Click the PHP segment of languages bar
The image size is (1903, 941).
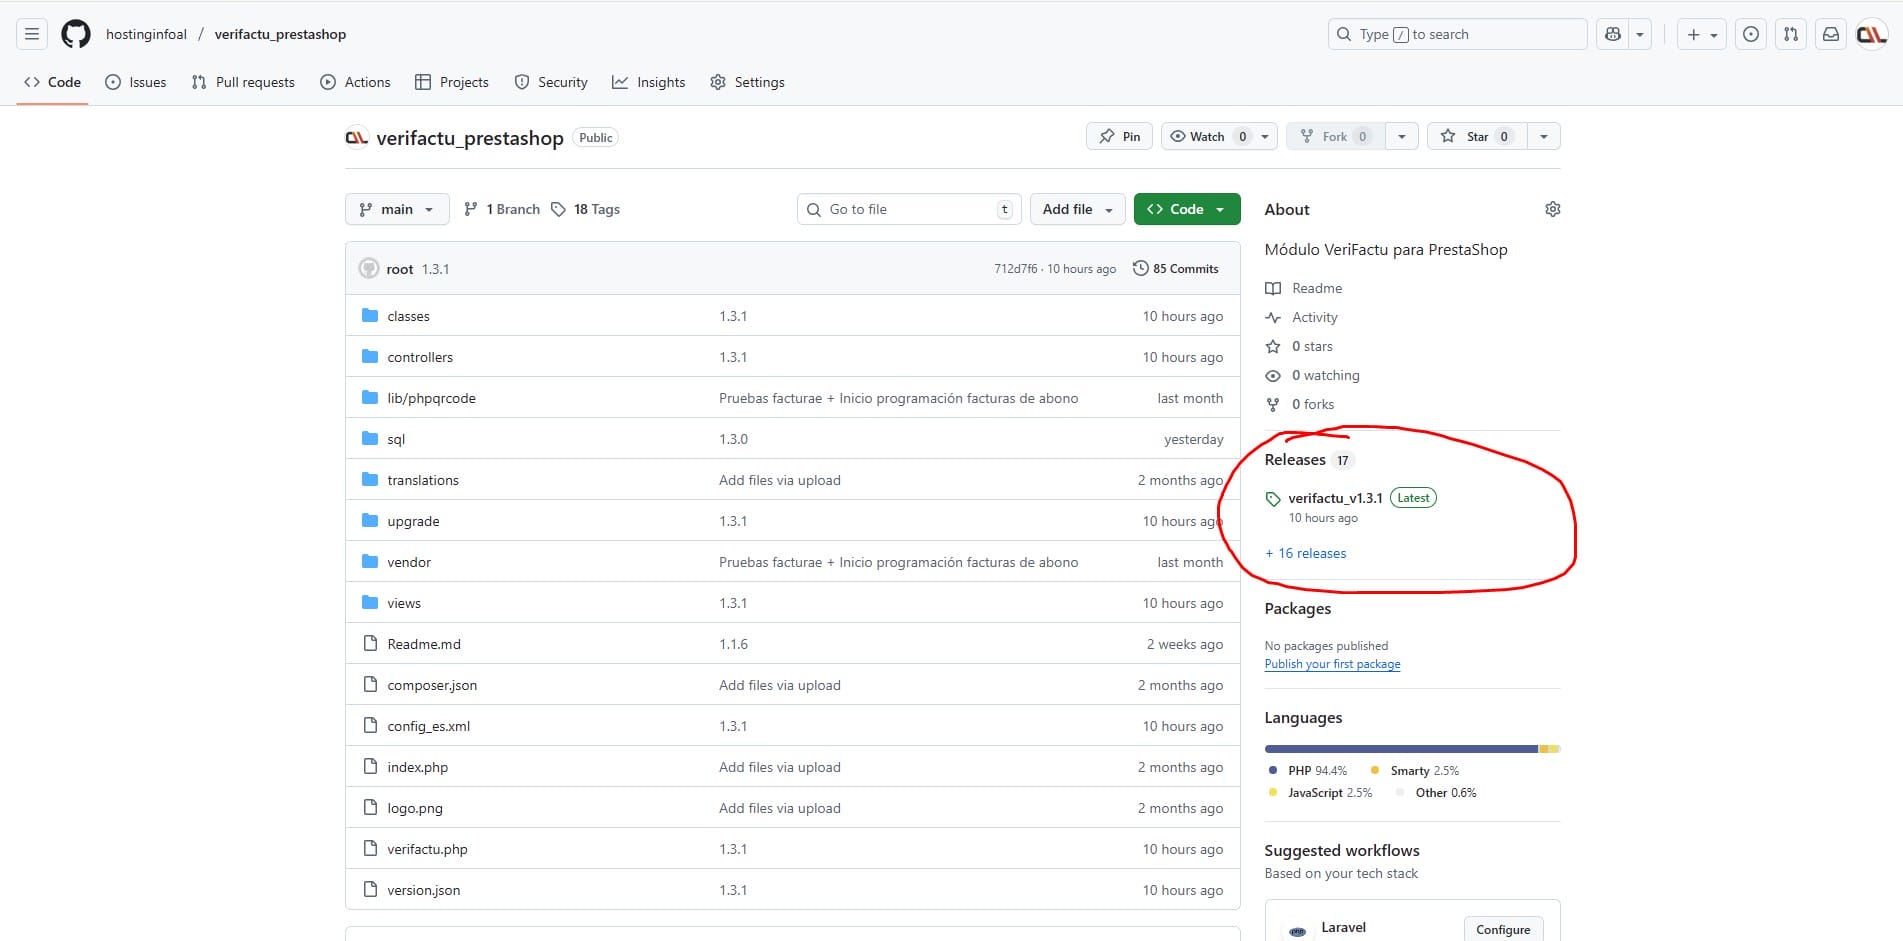(x=1400, y=749)
